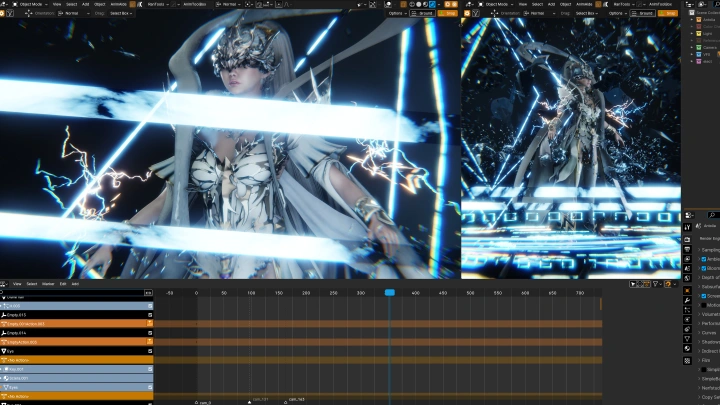Click Only Show Selected filter in timeline header
This screenshot has width=720, height=405.
point(633,284)
